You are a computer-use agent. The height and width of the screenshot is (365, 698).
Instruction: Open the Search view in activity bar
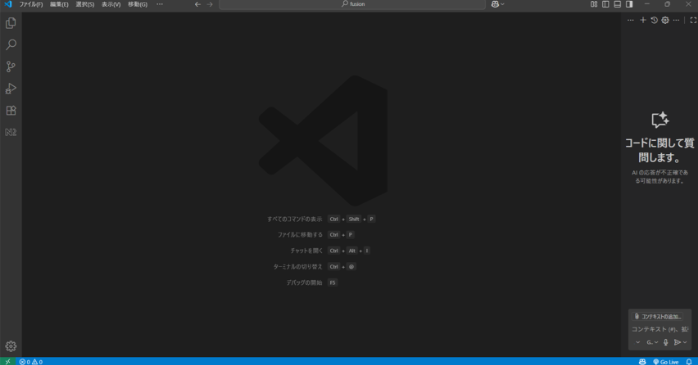[x=11, y=45]
